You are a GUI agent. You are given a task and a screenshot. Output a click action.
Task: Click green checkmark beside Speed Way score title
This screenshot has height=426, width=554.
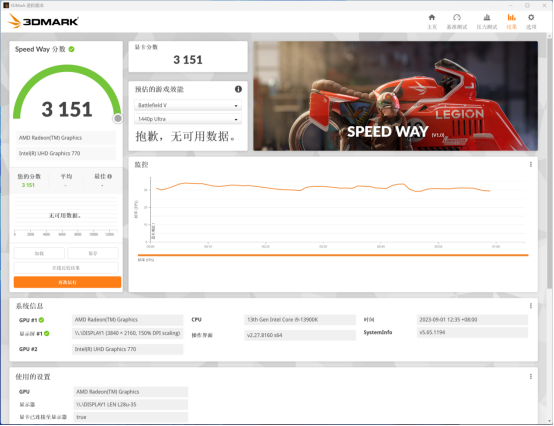(72, 49)
